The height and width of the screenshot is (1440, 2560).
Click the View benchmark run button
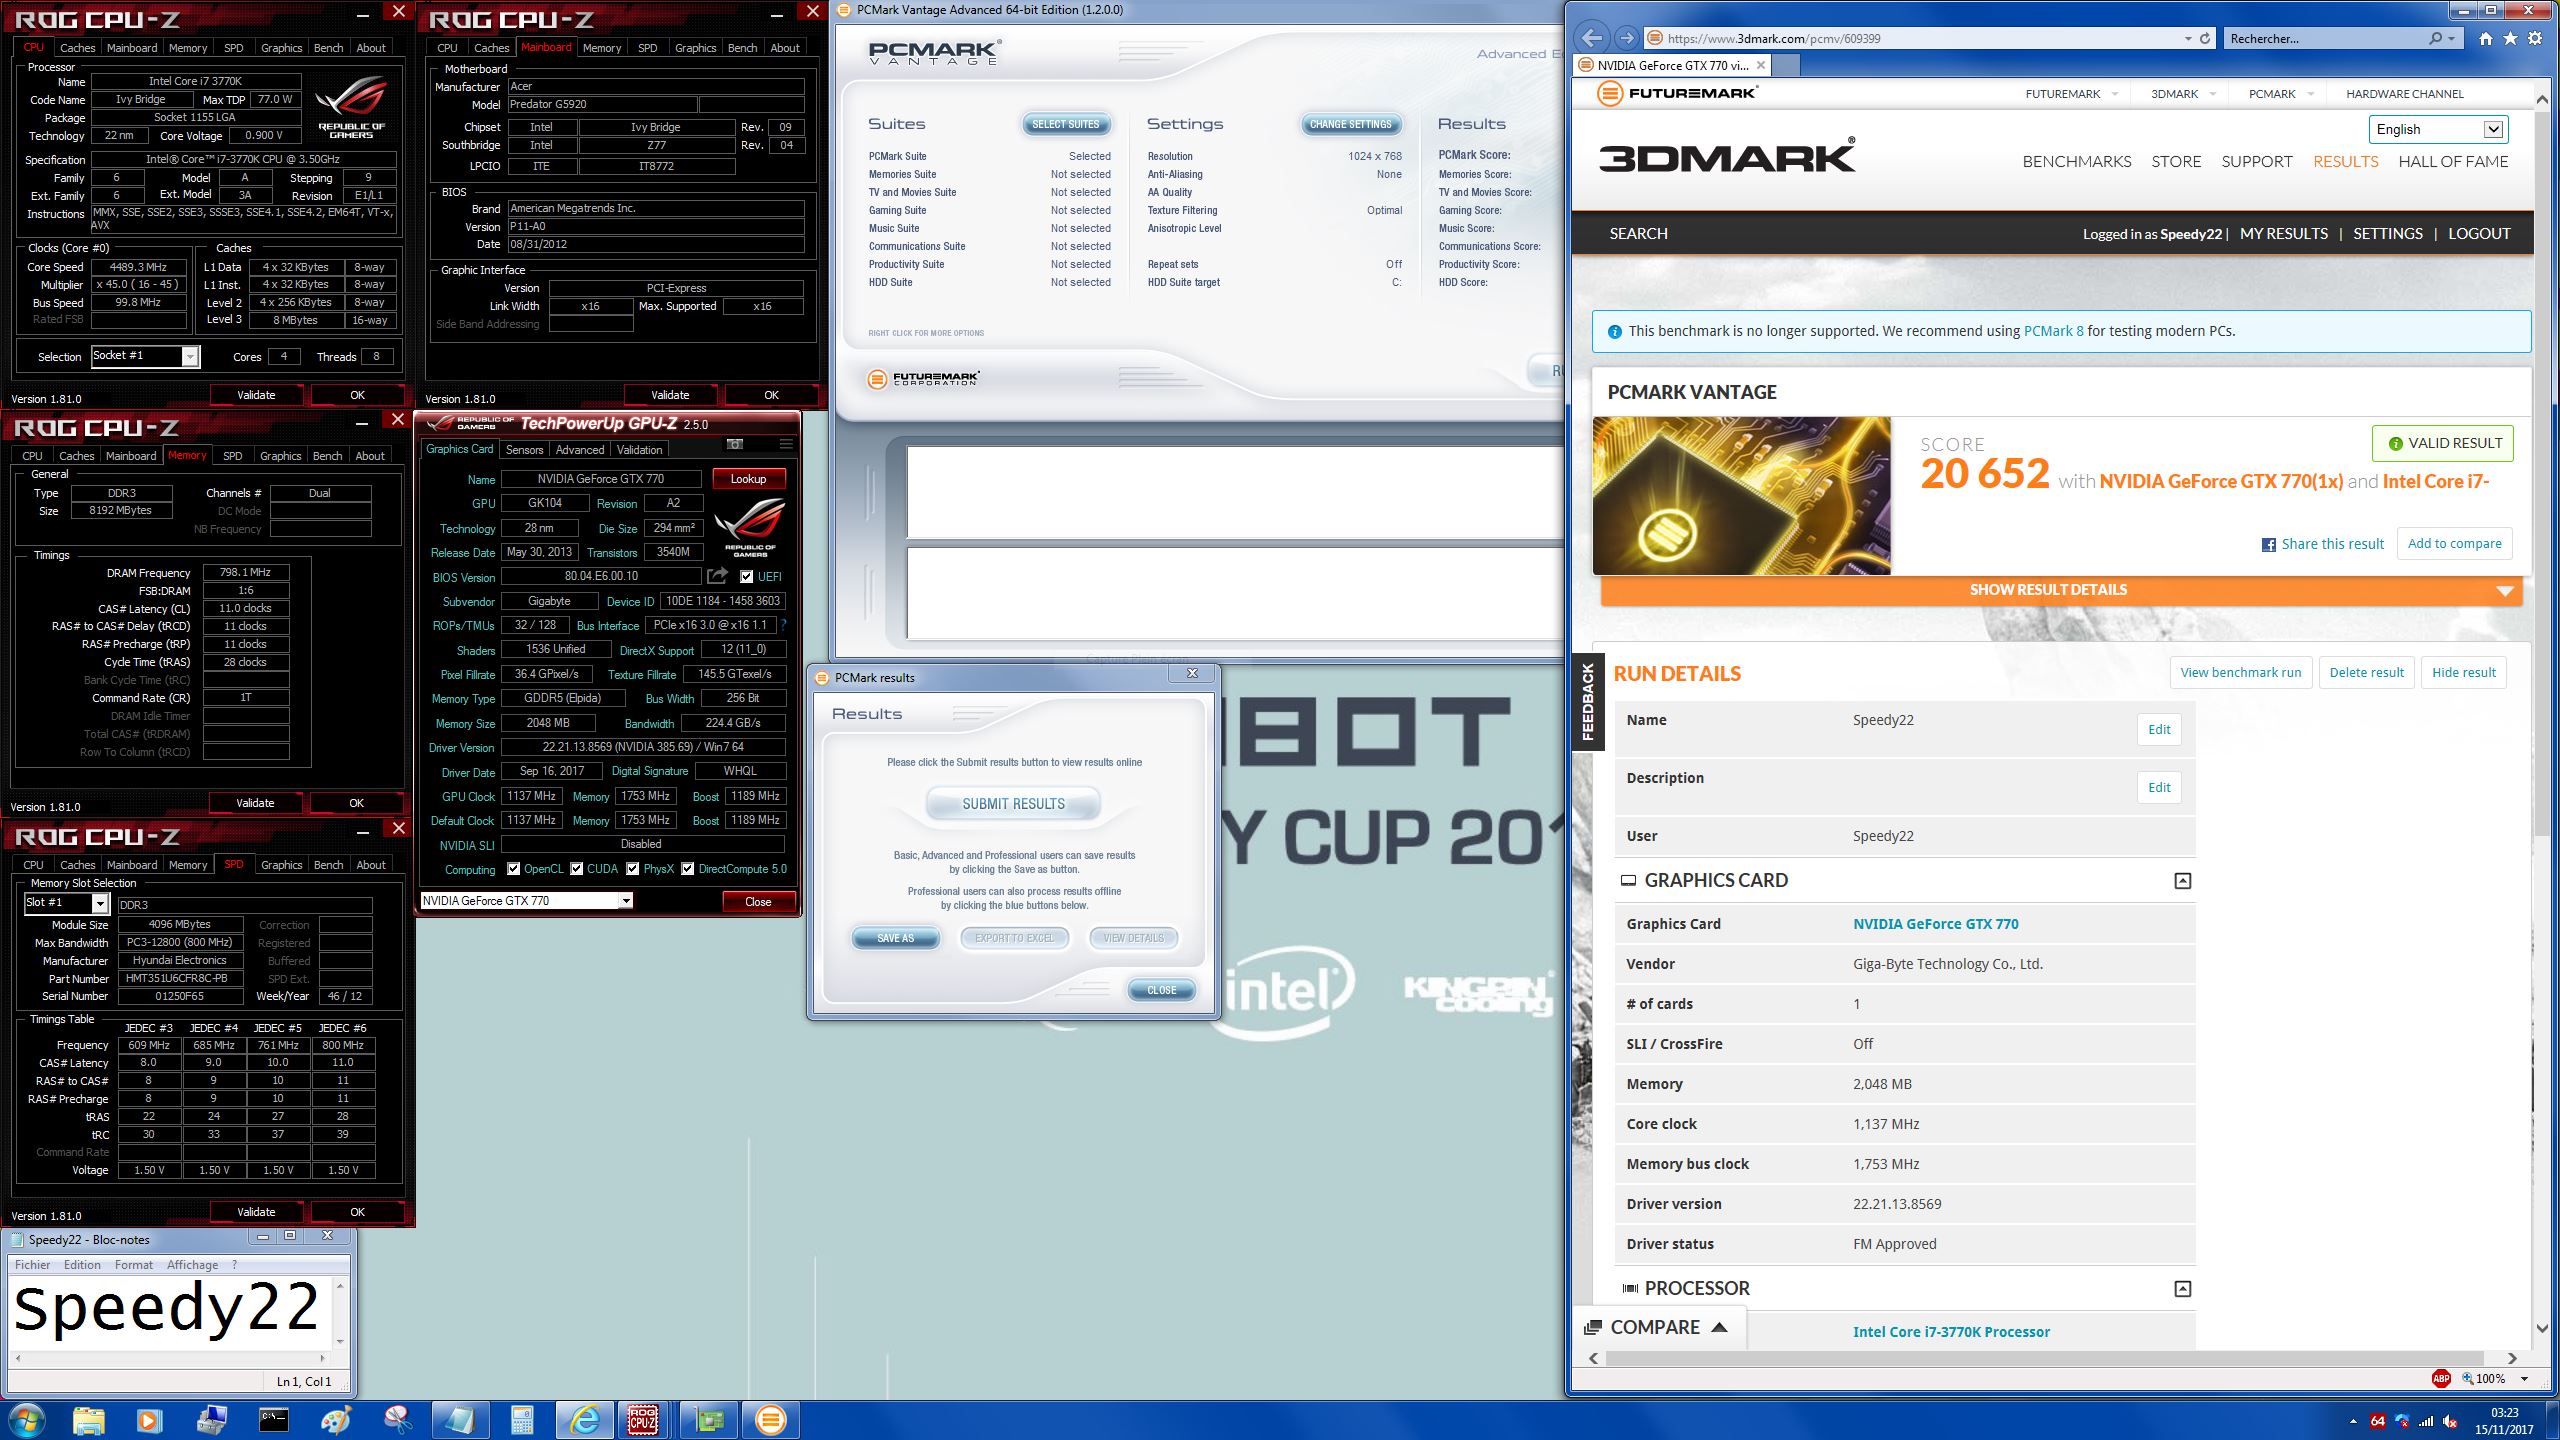[2240, 673]
